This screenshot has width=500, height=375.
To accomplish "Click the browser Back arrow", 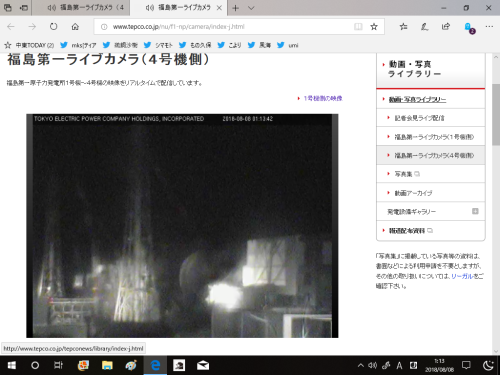I will (11, 27).
